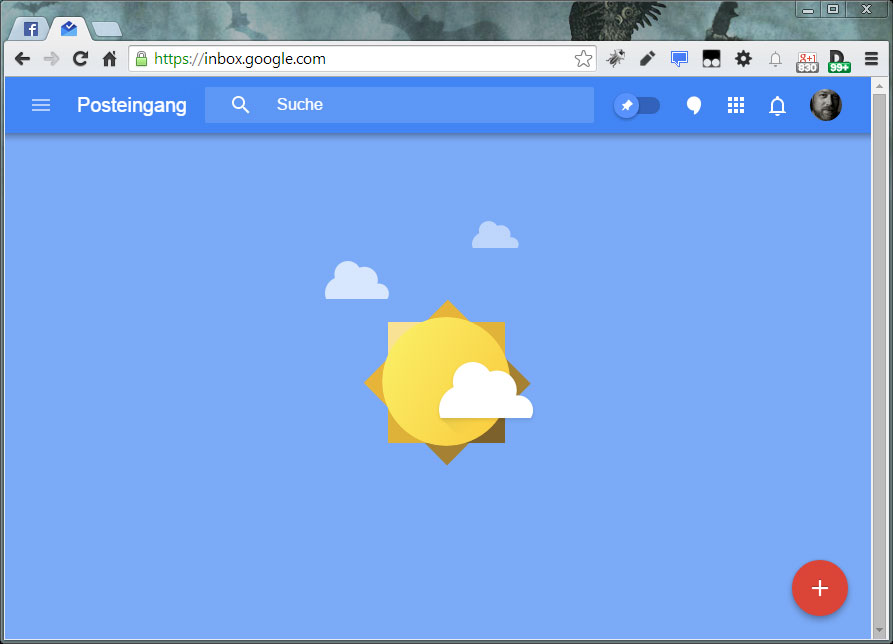Click the scrollbar up arrow
The width and height of the screenshot is (893, 644).
[x=879, y=86]
